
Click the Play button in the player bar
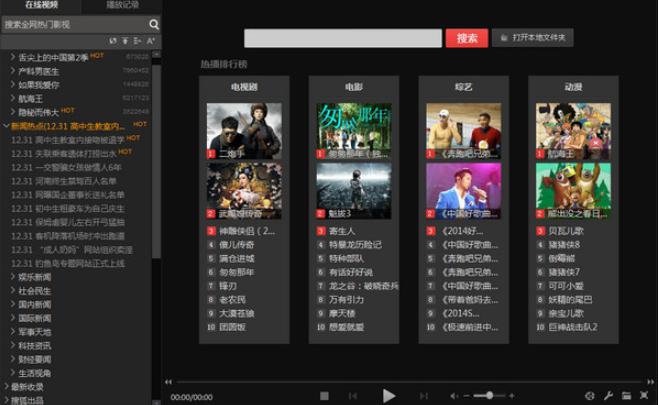pyautogui.click(x=389, y=396)
